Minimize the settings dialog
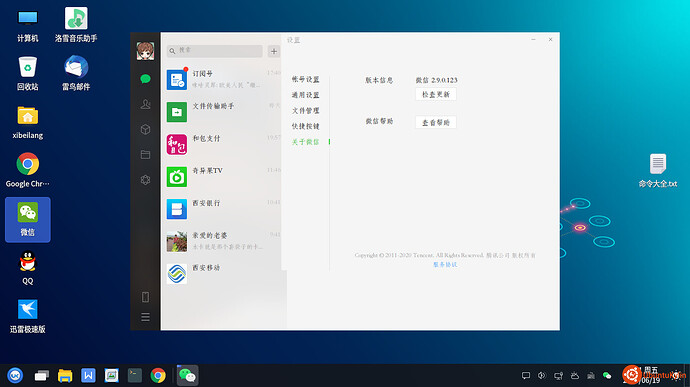The width and height of the screenshot is (690, 387). (533, 40)
